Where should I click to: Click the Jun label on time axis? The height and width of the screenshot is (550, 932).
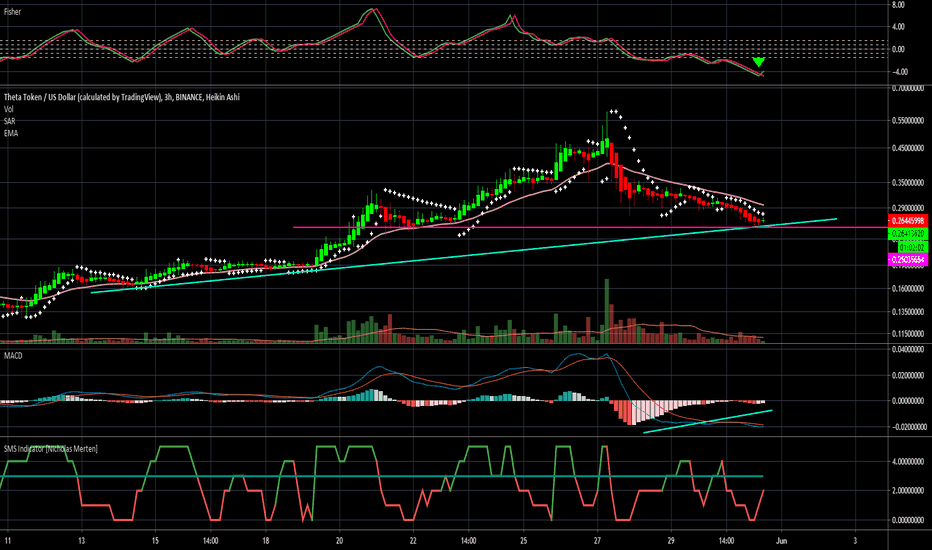click(x=782, y=540)
